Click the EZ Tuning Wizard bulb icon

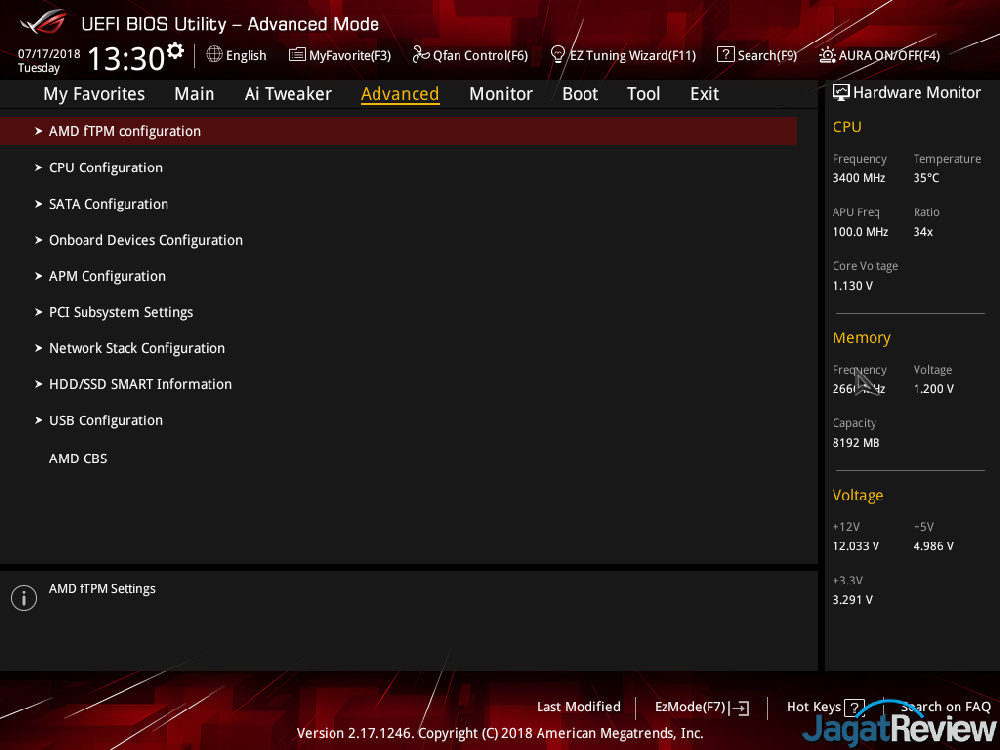[x=557, y=54]
